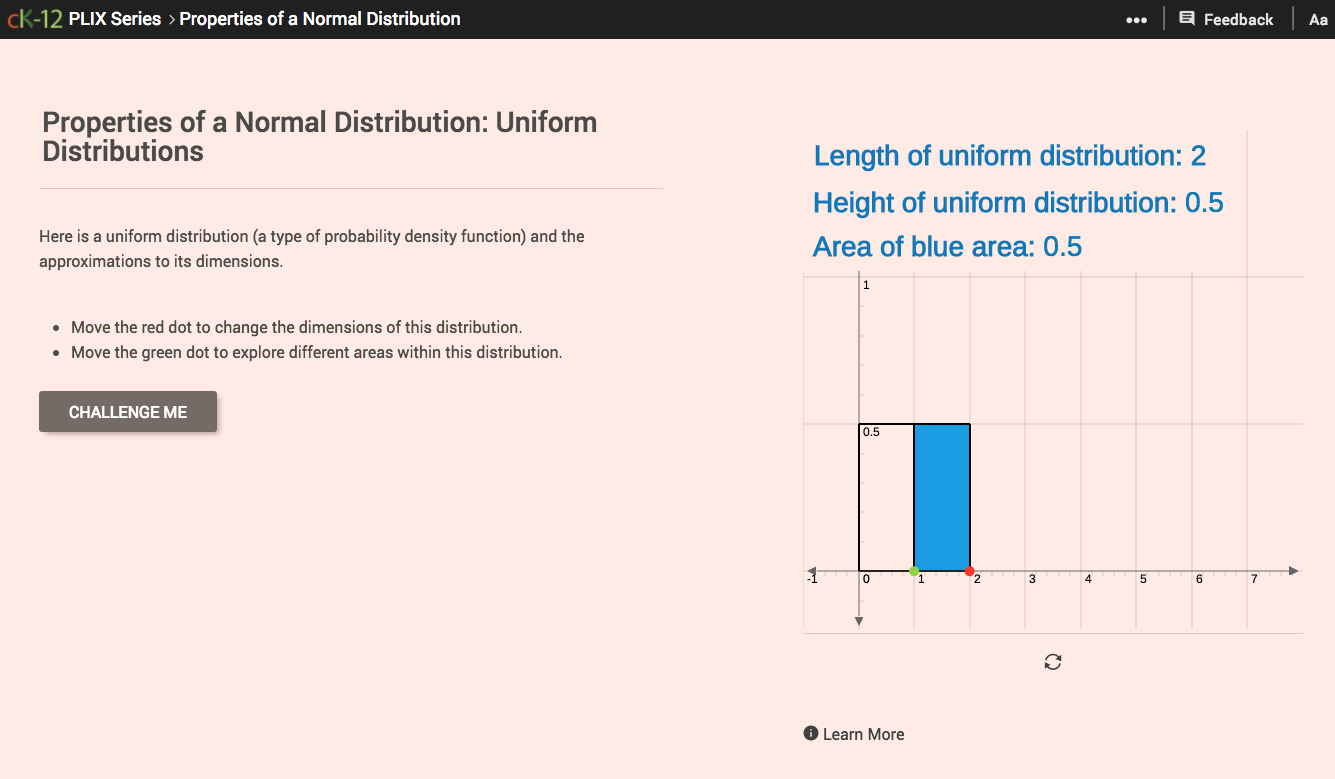Select the white rectangle portion of the distribution
Image resolution: width=1335 pixels, height=779 pixels.
pos(885,495)
